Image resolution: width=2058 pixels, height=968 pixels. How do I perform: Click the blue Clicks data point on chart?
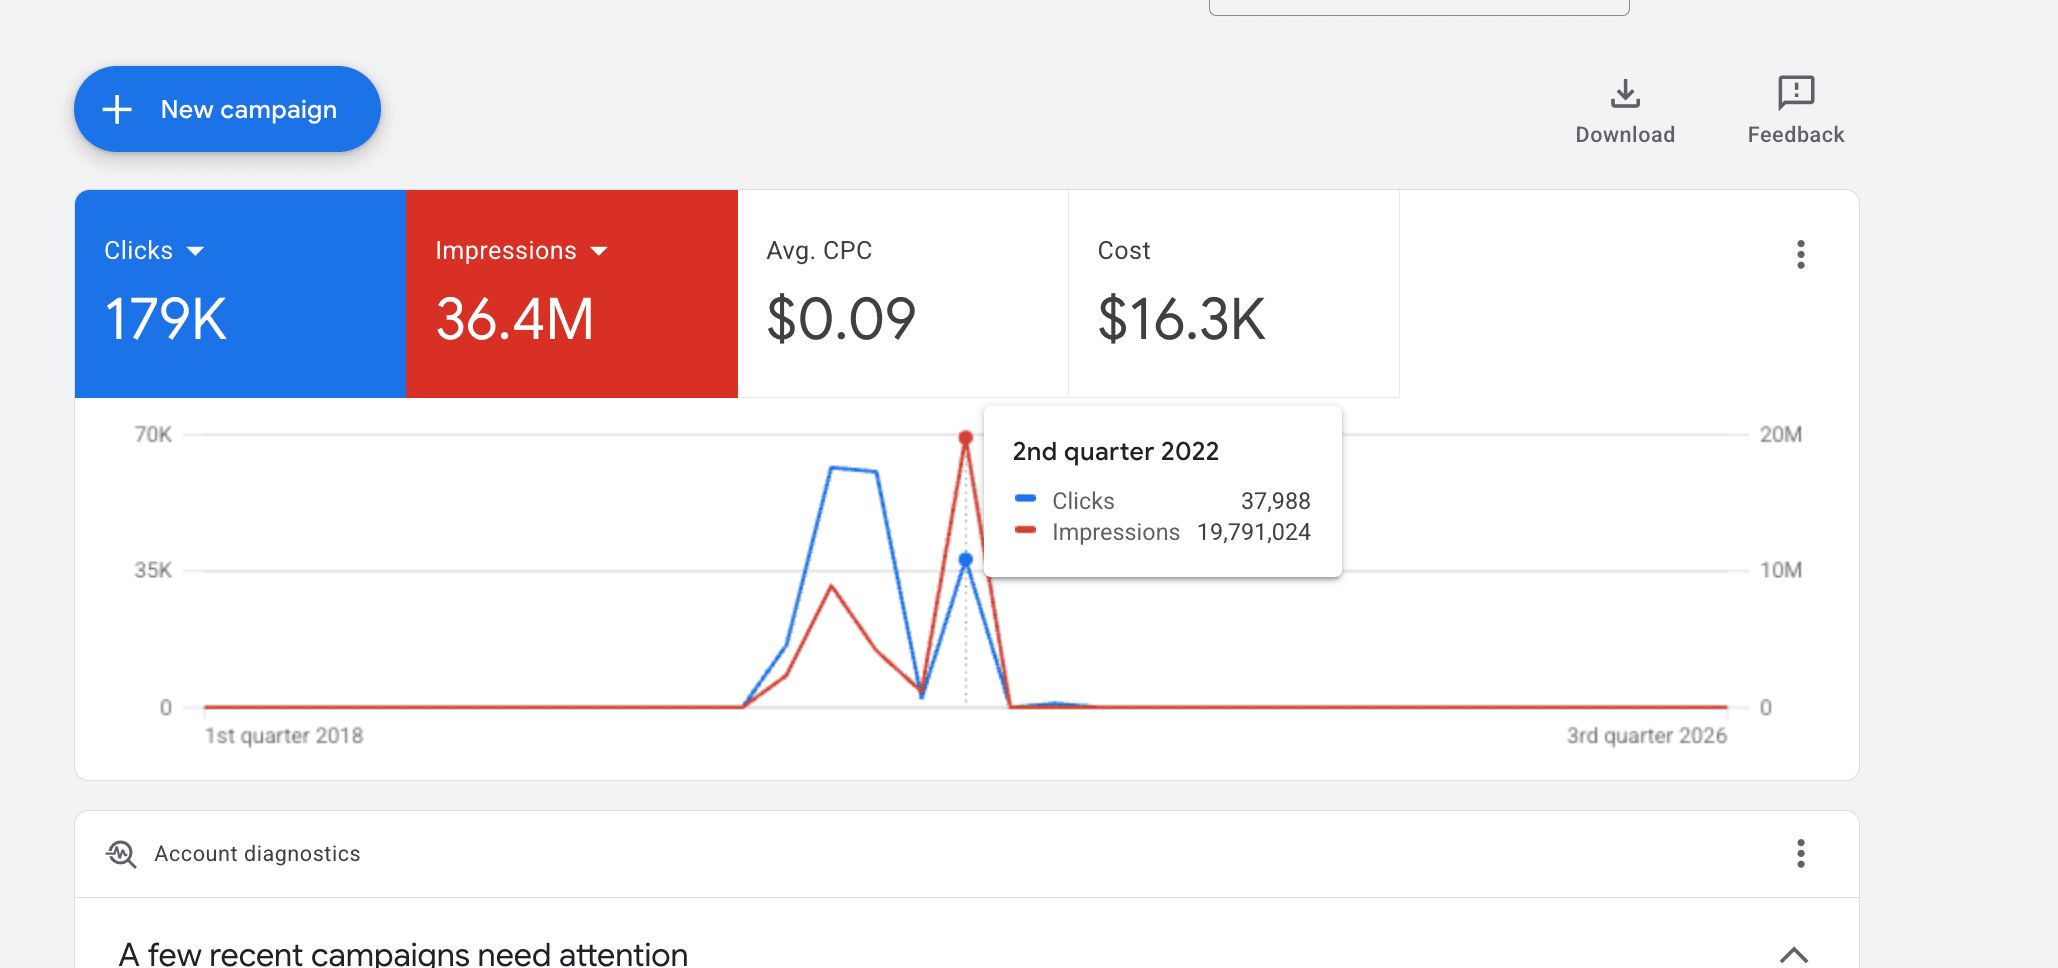965,560
